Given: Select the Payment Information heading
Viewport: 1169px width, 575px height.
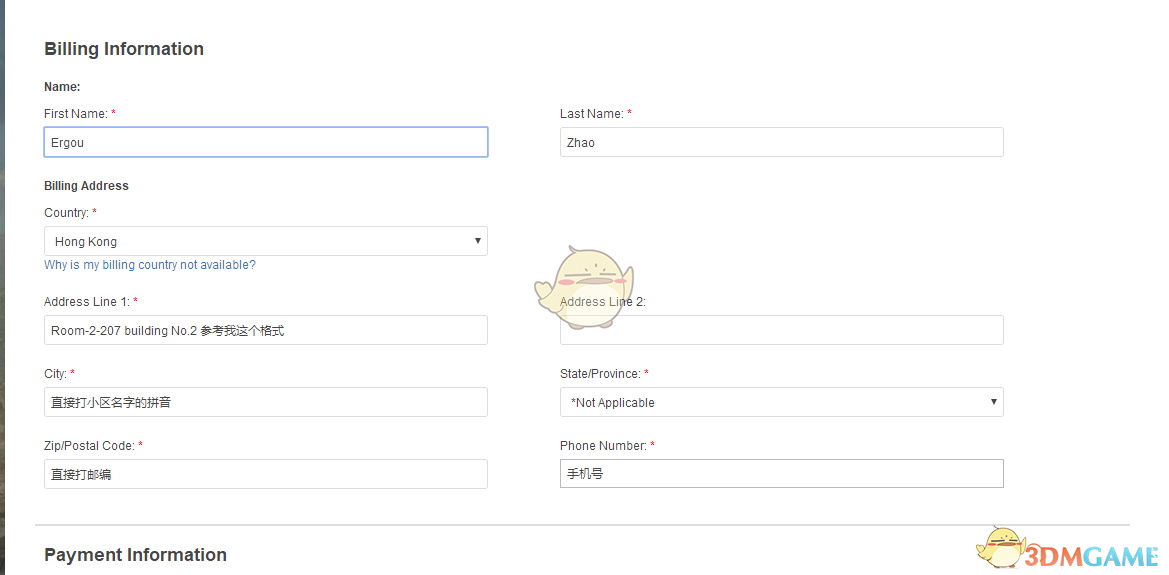Looking at the screenshot, I should click(135, 555).
